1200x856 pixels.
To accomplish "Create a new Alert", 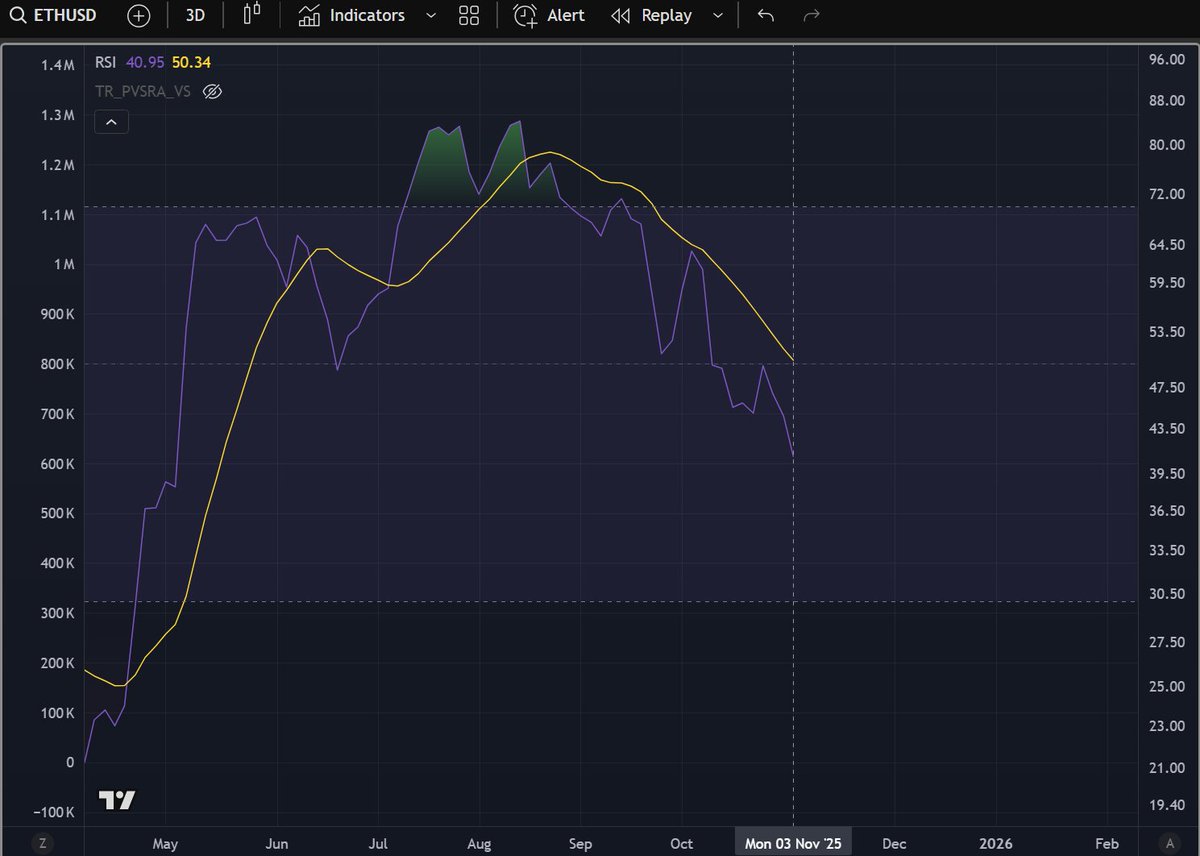I will point(549,16).
